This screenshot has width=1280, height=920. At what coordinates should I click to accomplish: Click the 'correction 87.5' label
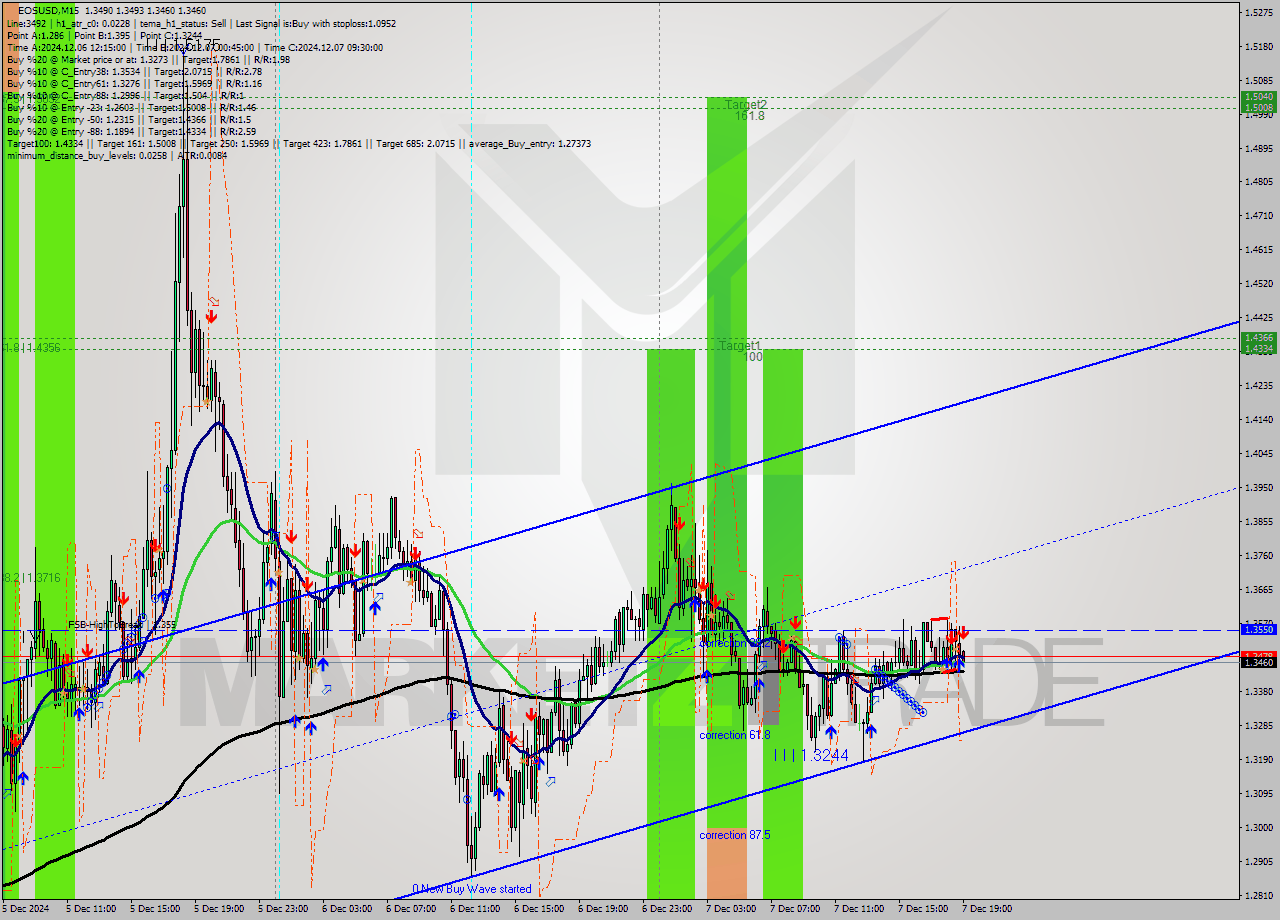coord(735,834)
